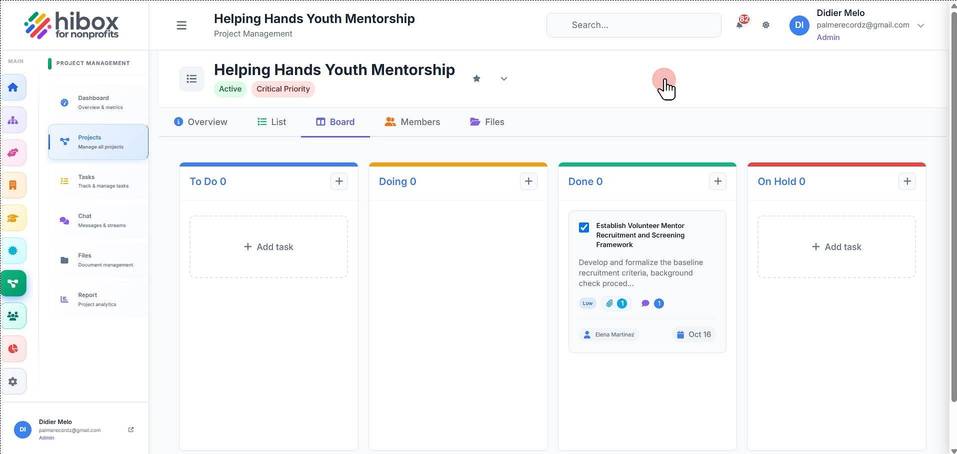Star the Helping Hands Youth Mentorship project
The width and height of the screenshot is (957, 454).
[x=477, y=79]
